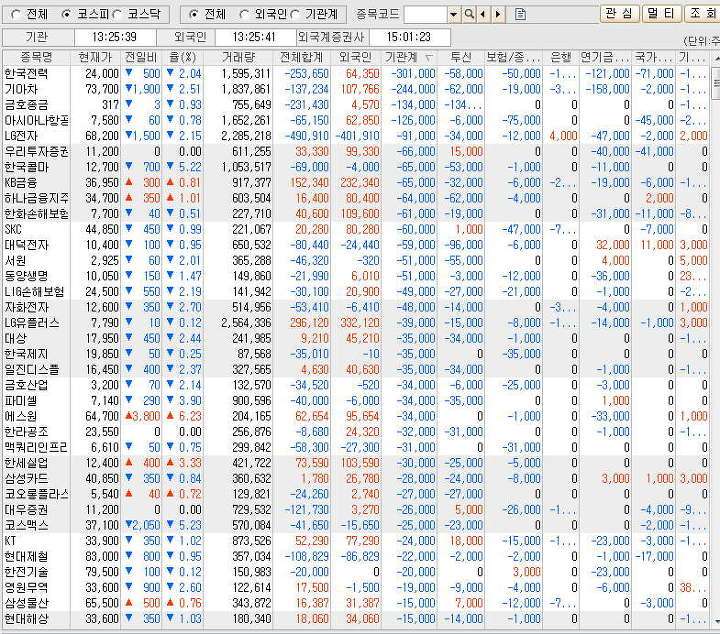Click the 외국인 column header
Image resolution: width=720 pixels, height=634 pixels.
(x=355, y=57)
